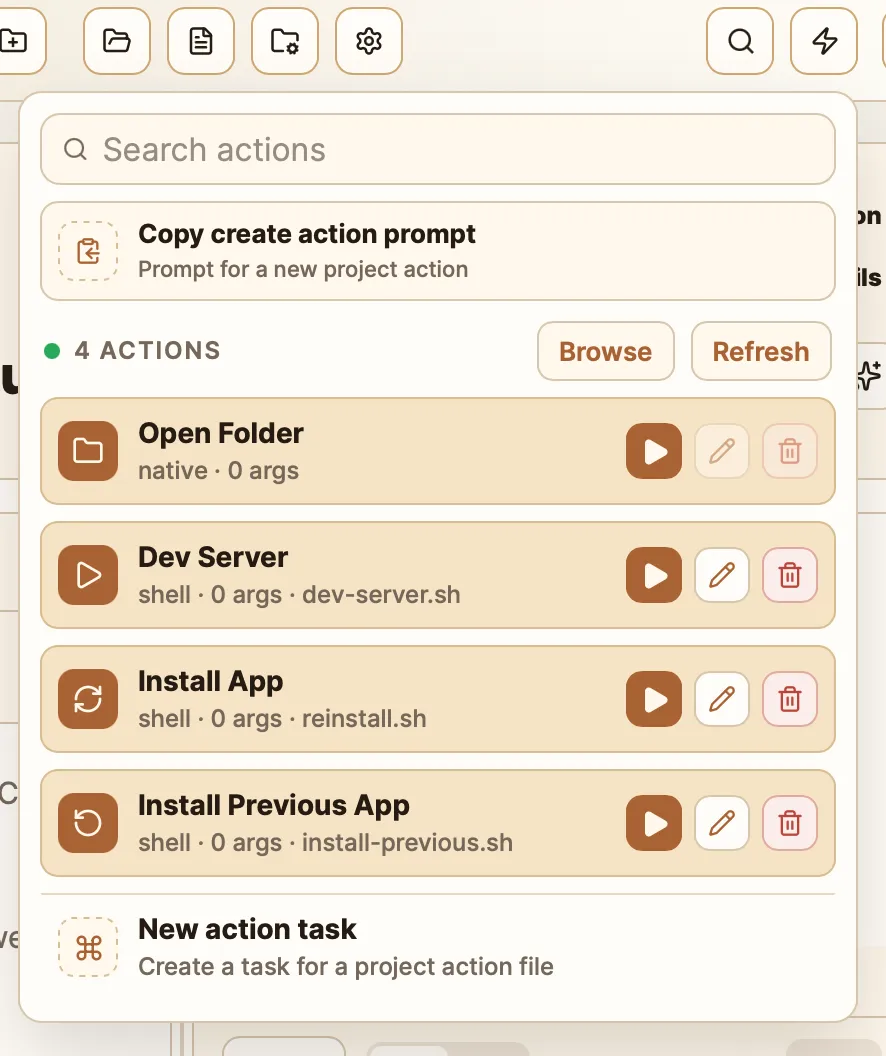886x1056 pixels.
Task: Delete the Install Previous App action
Action: click(x=790, y=823)
